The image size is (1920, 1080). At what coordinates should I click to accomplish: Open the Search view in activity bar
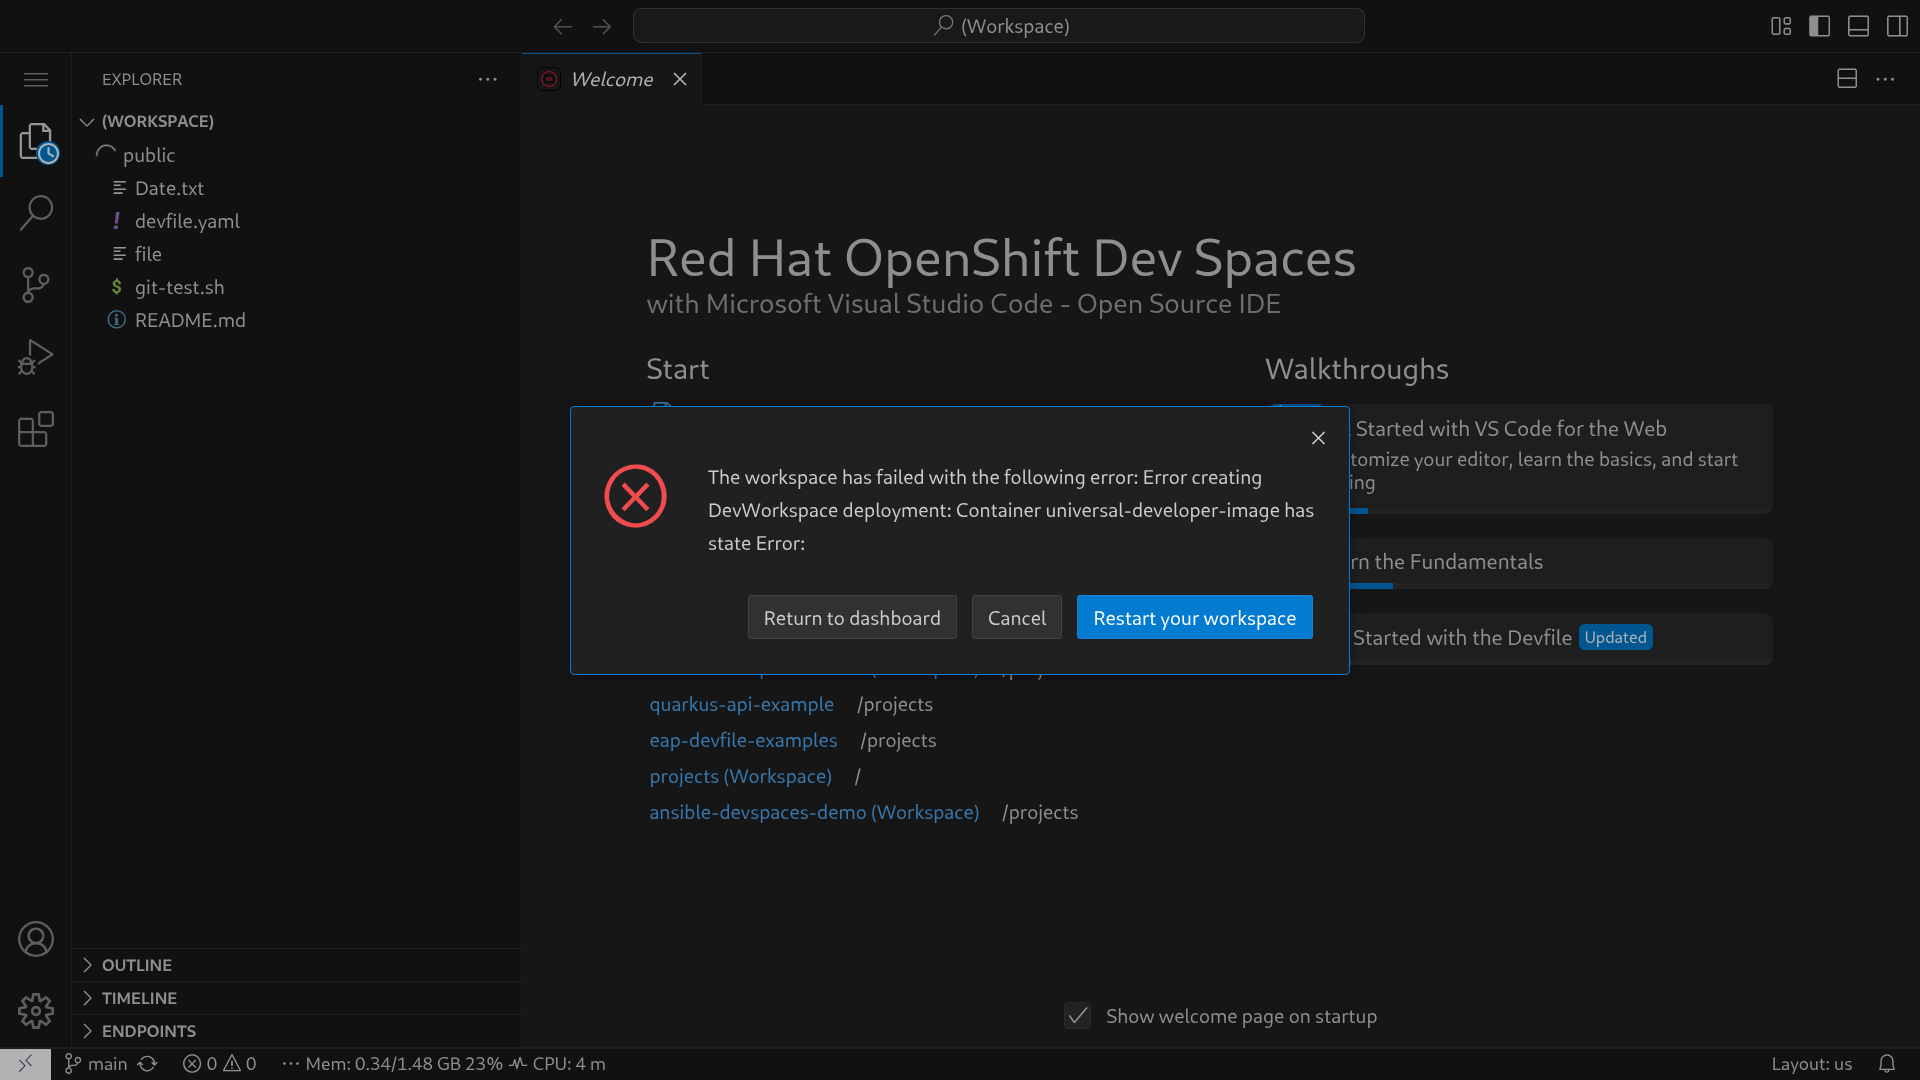(36, 212)
